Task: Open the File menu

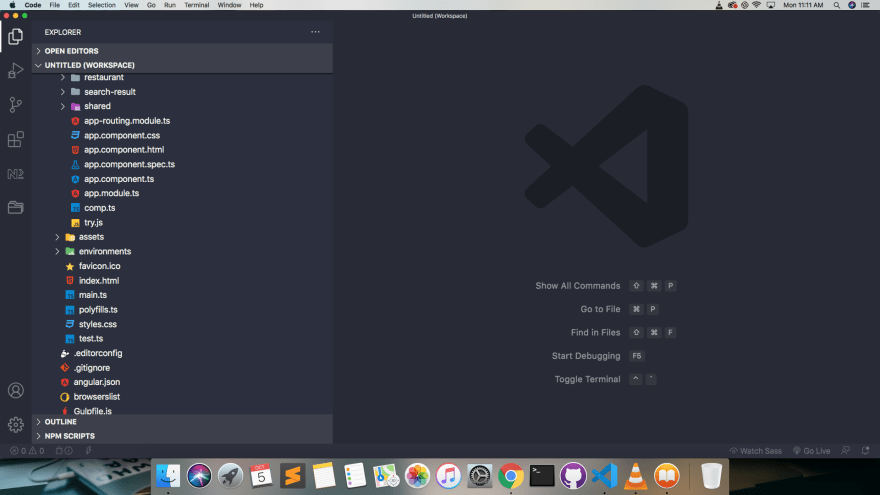Action: (x=54, y=5)
